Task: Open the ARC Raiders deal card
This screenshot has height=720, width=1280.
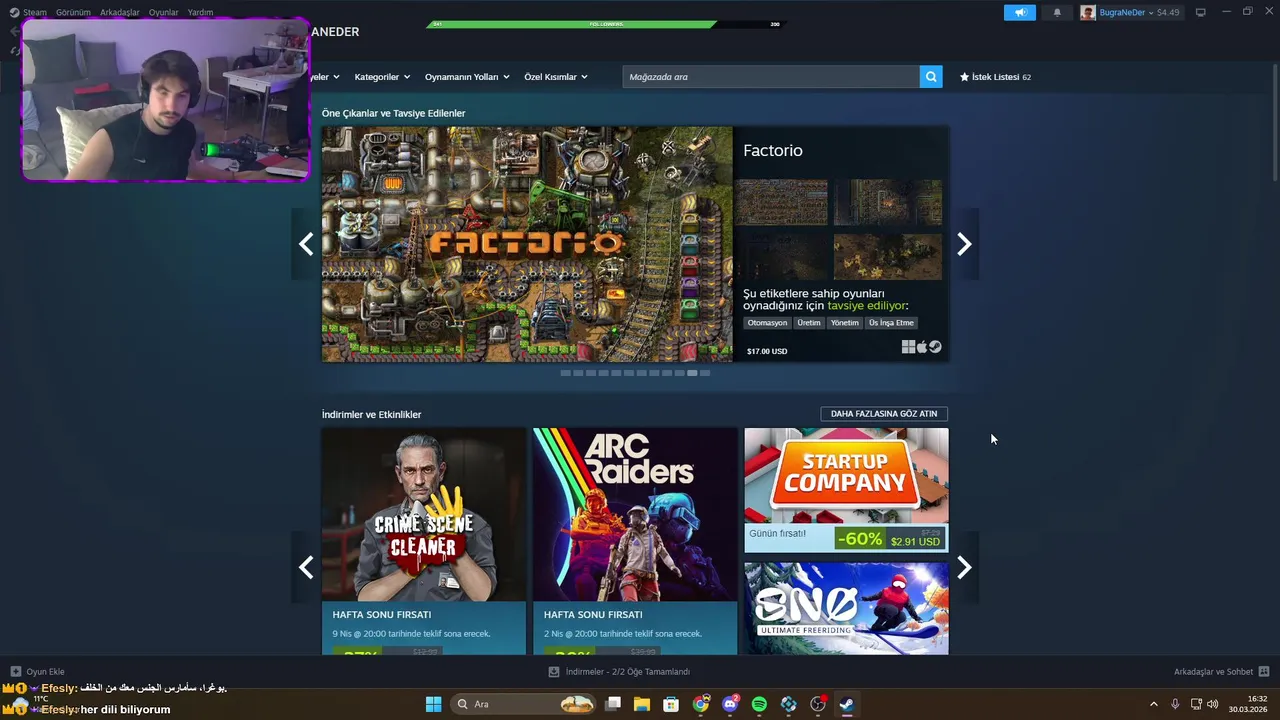Action: pyautogui.click(x=635, y=541)
